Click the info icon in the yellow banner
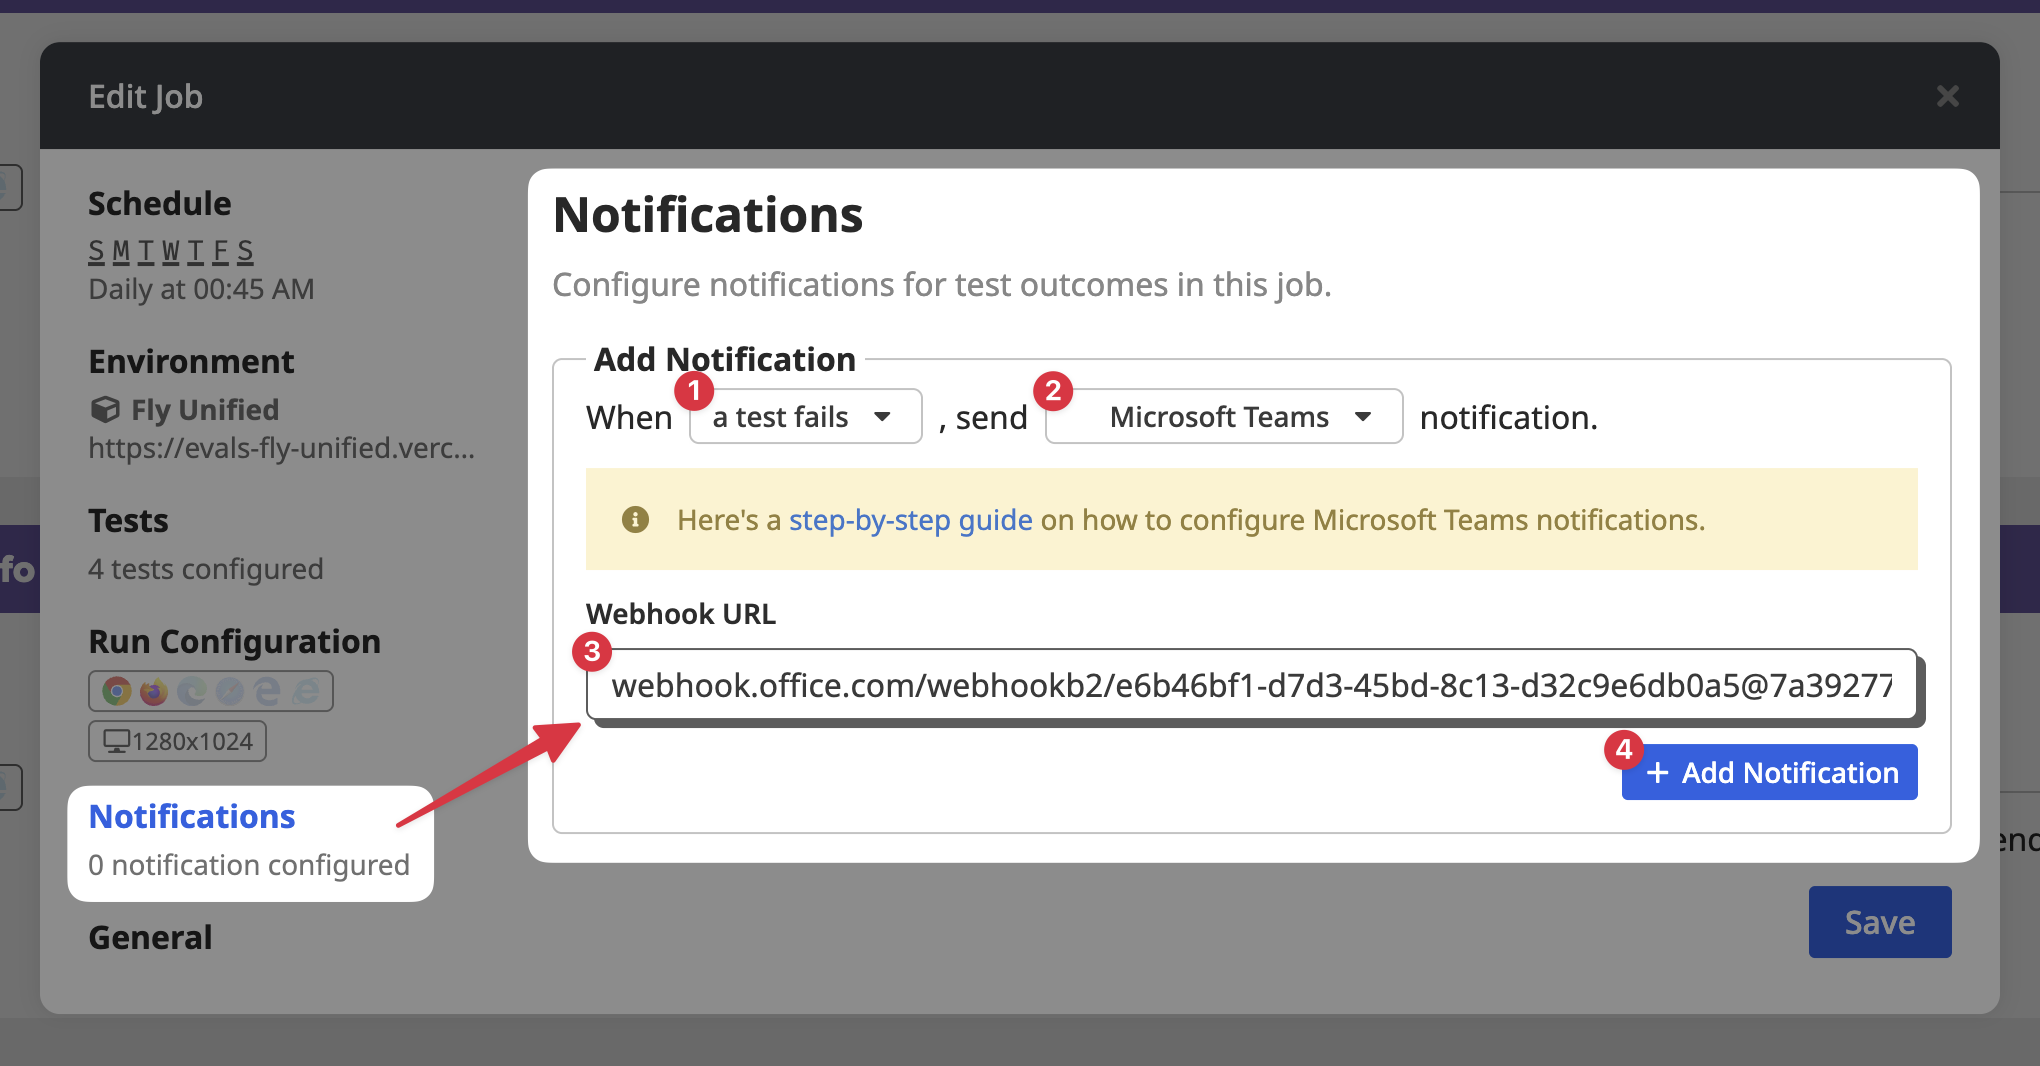The image size is (2040, 1066). tap(635, 519)
